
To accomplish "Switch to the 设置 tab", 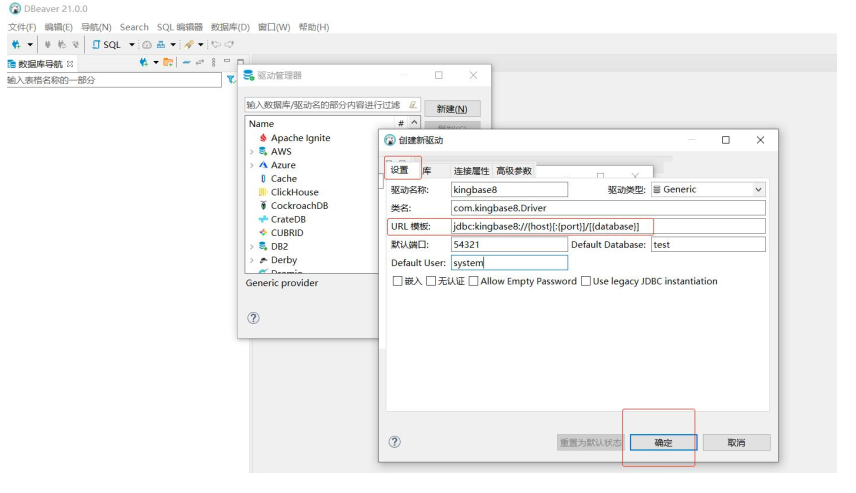I will pyautogui.click(x=400, y=170).
